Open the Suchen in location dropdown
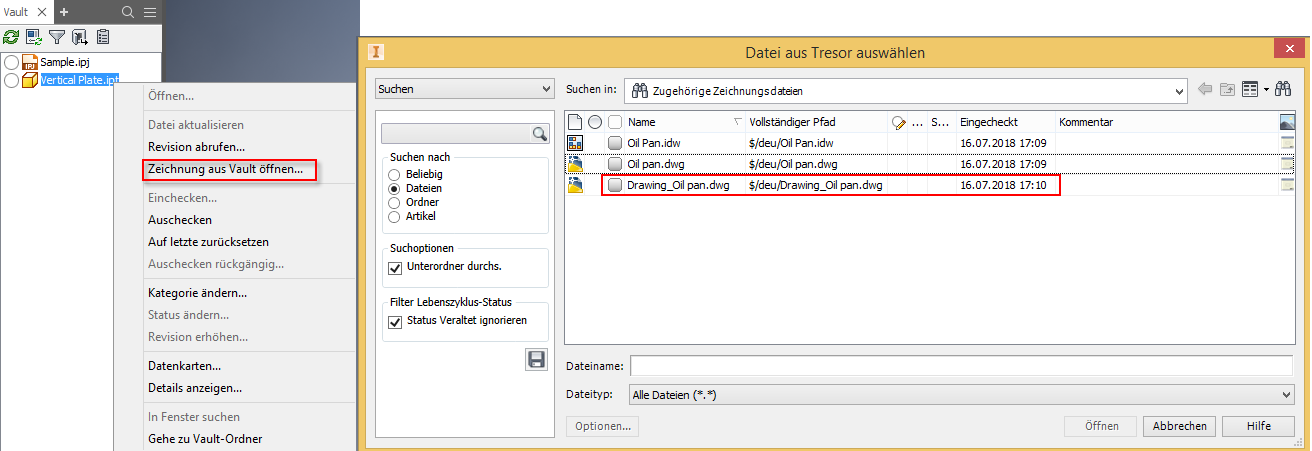The width and height of the screenshot is (1312, 451). 906,90
